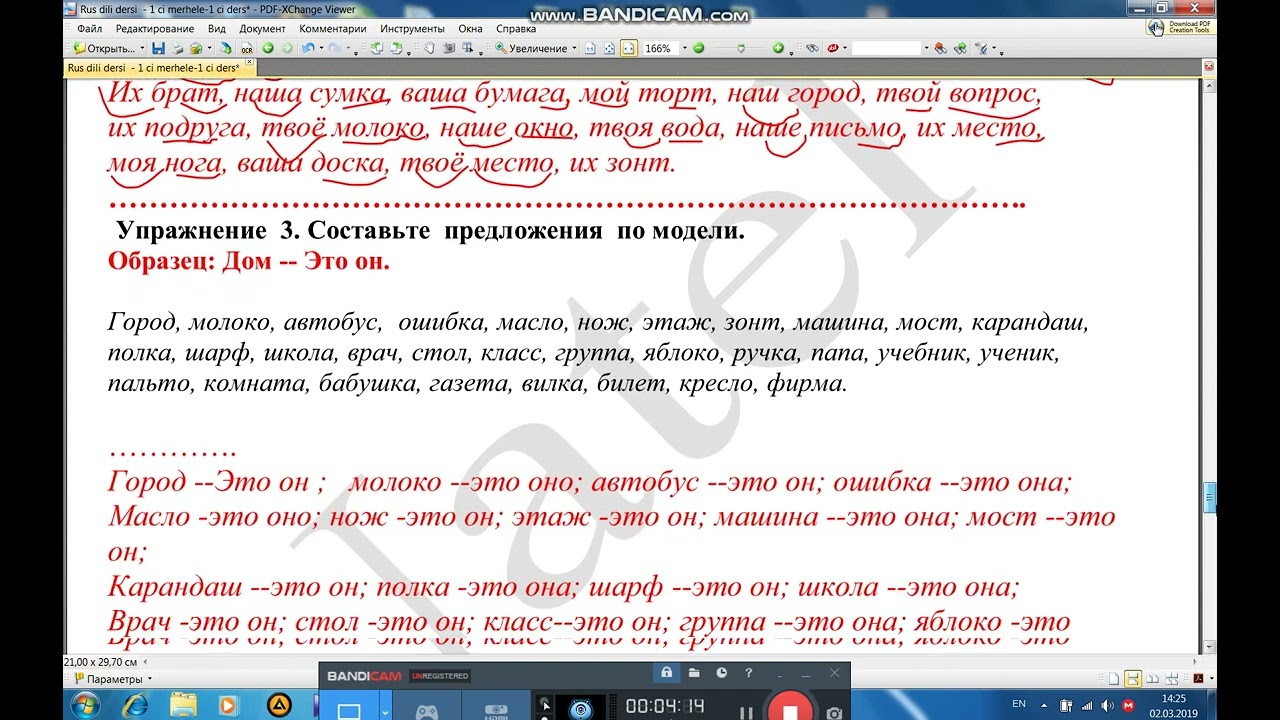Click the EN language indicator in tray

1019,704
